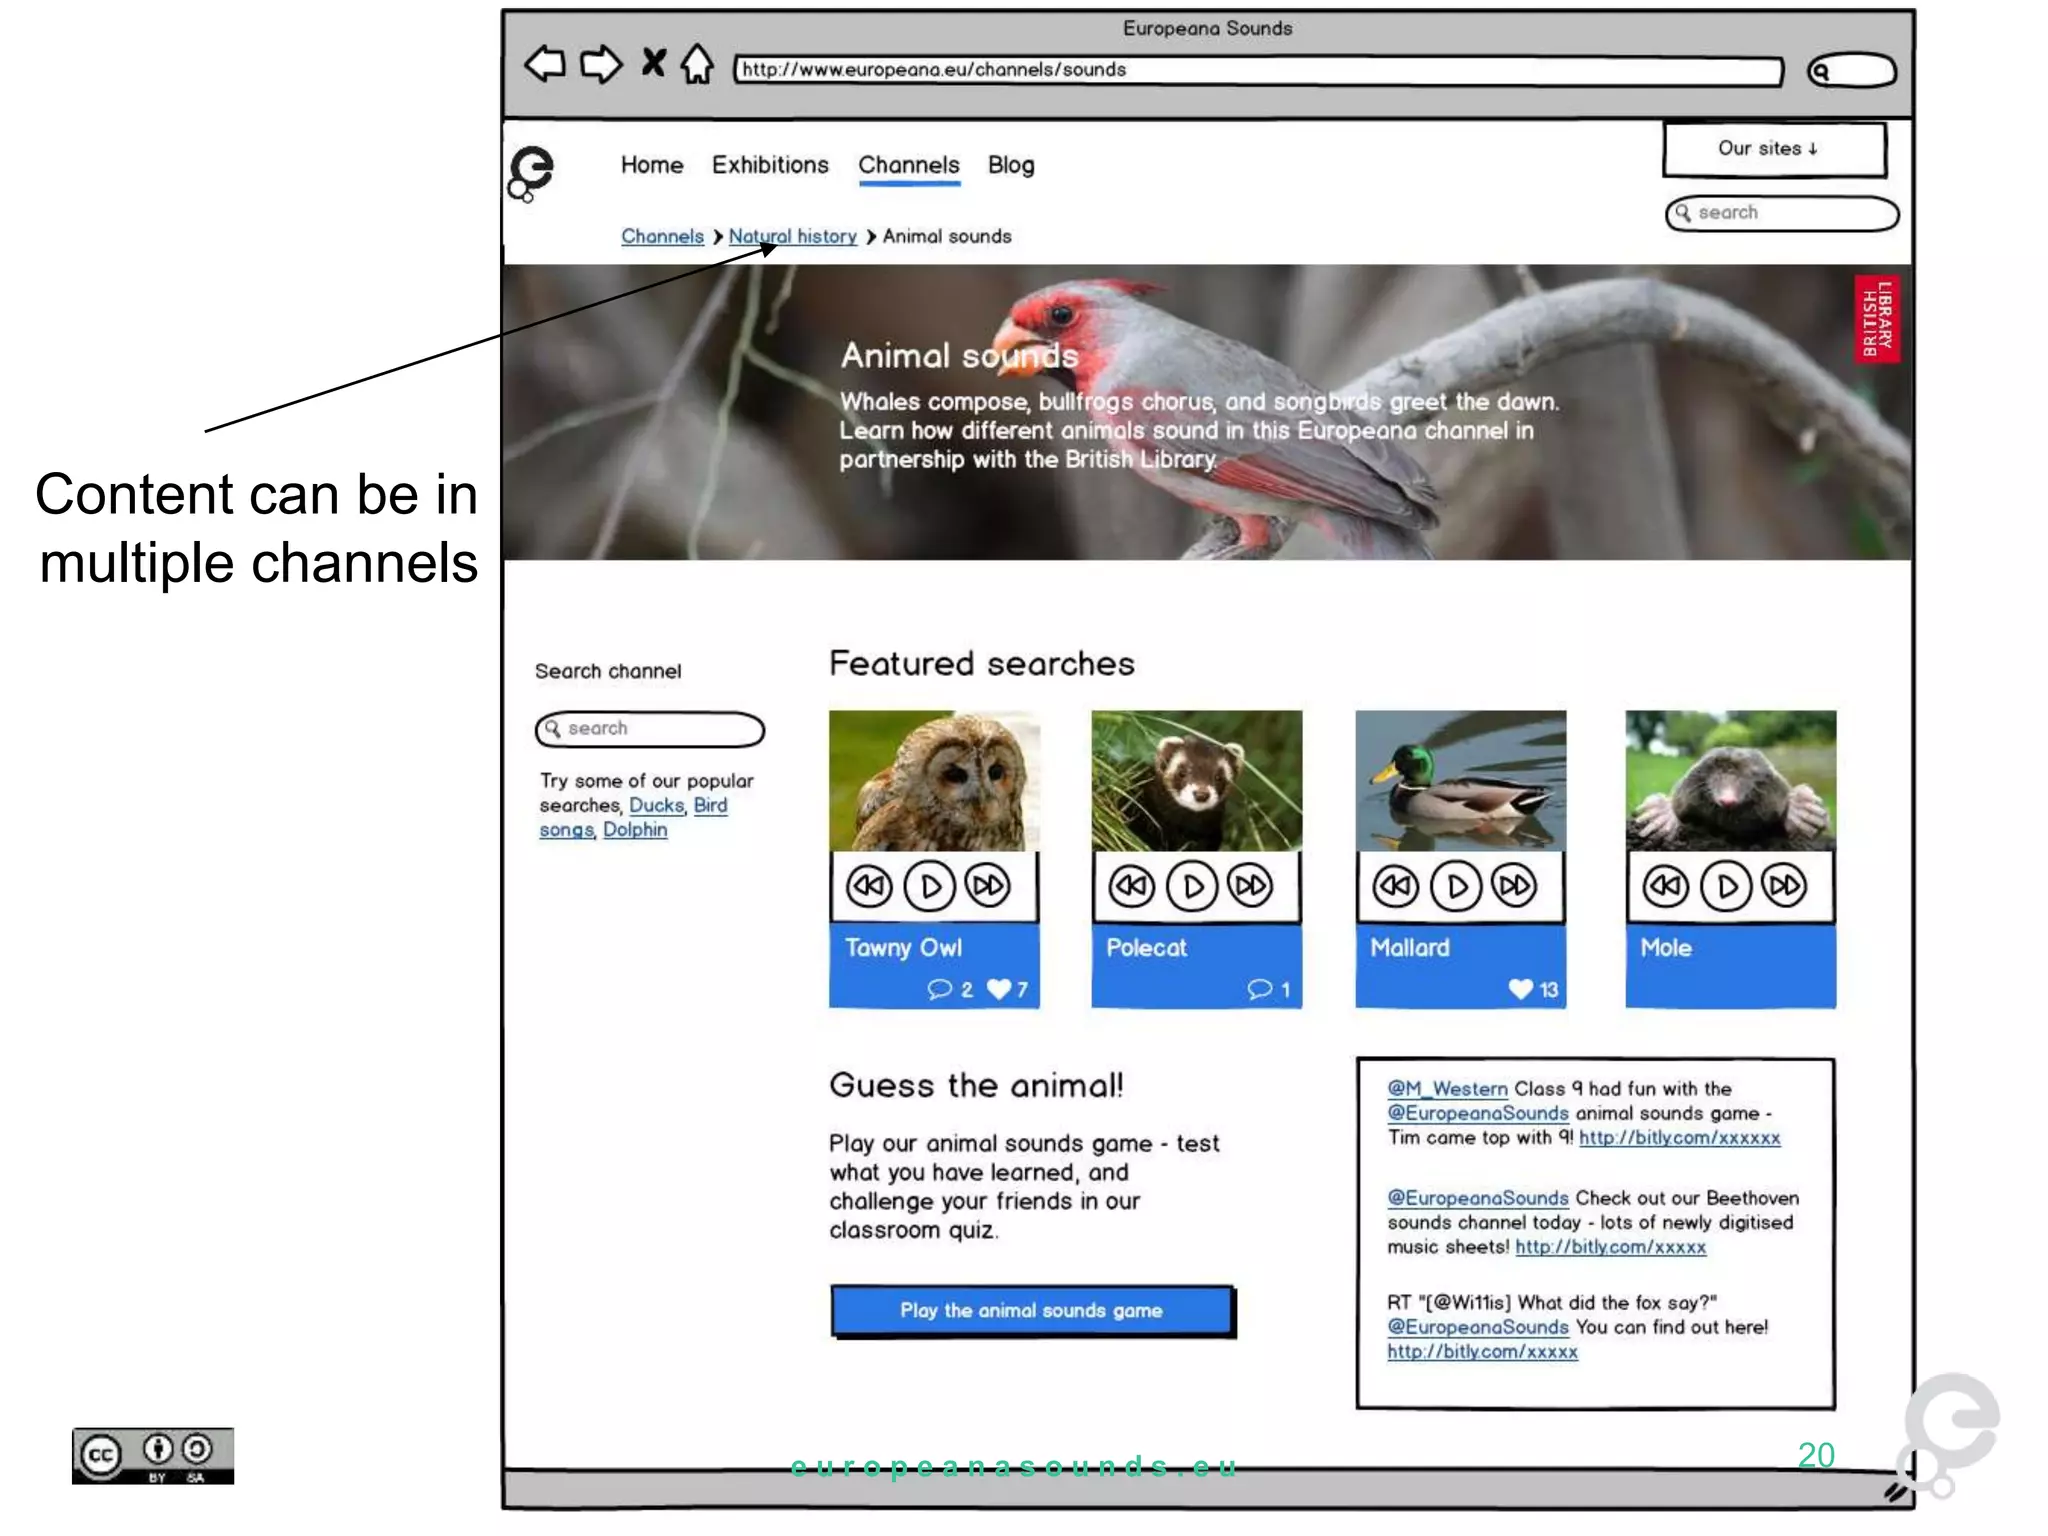Click the British Library red badge
This screenshot has height=1536, width=2048.
(x=1877, y=319)
